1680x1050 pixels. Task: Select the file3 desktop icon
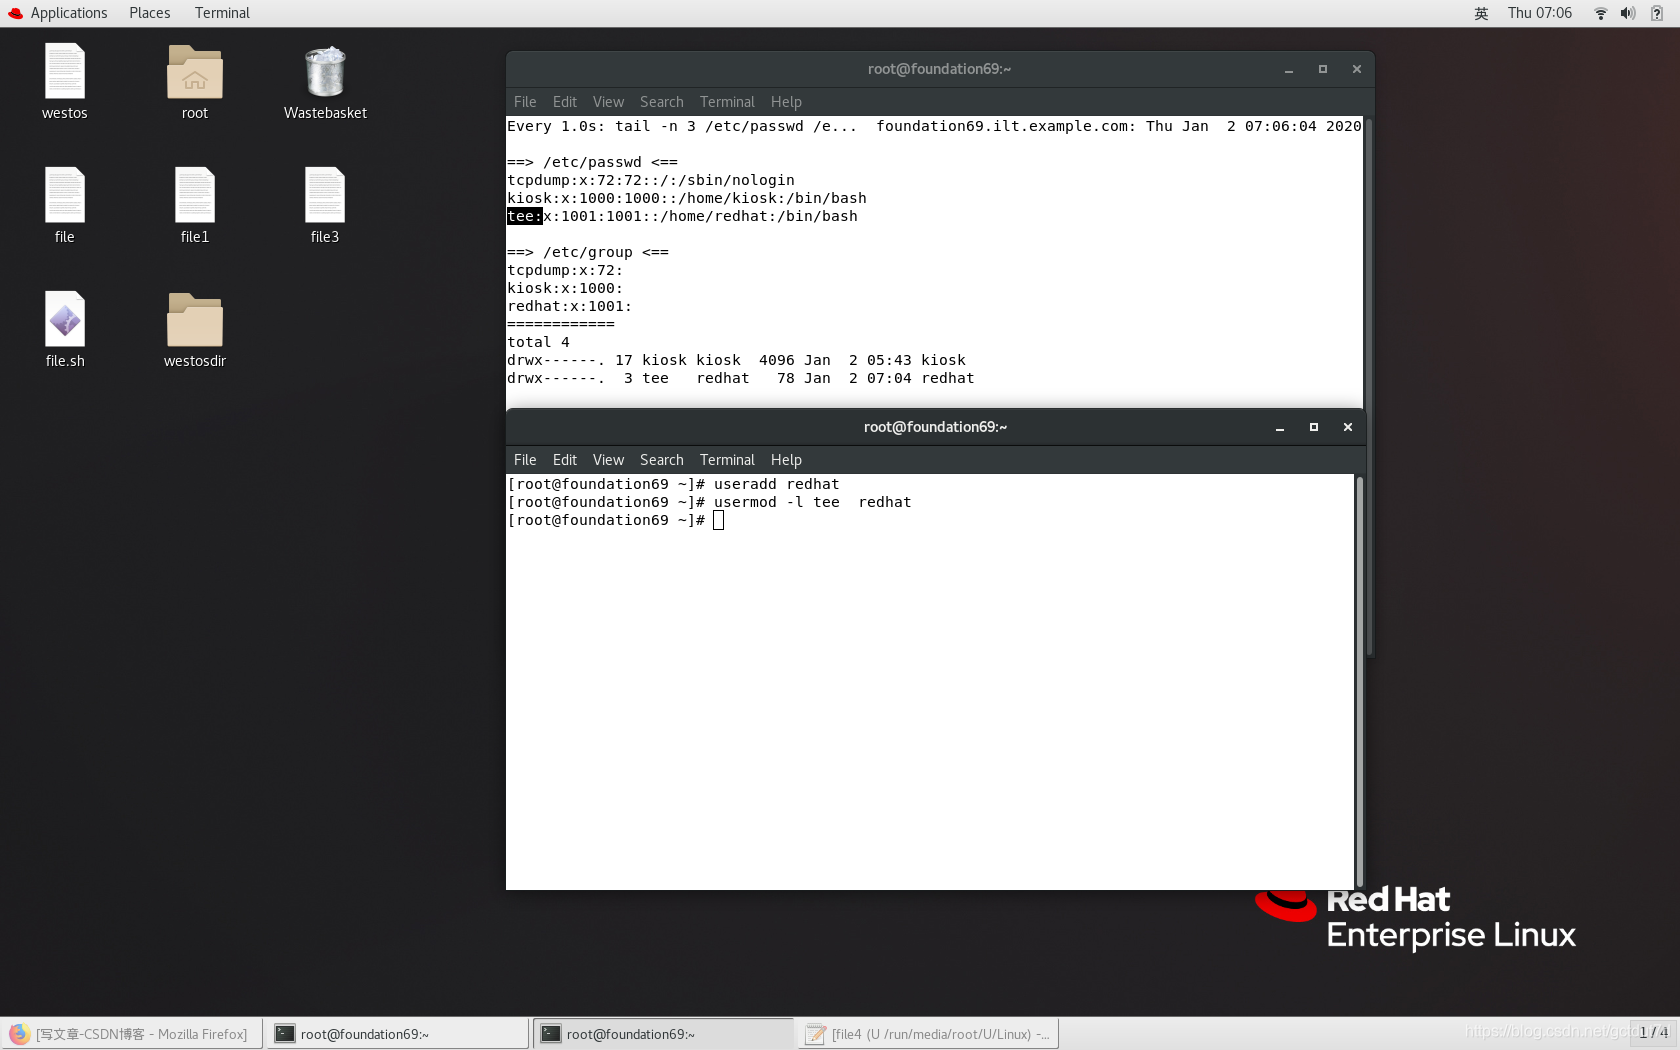[325, 206]
